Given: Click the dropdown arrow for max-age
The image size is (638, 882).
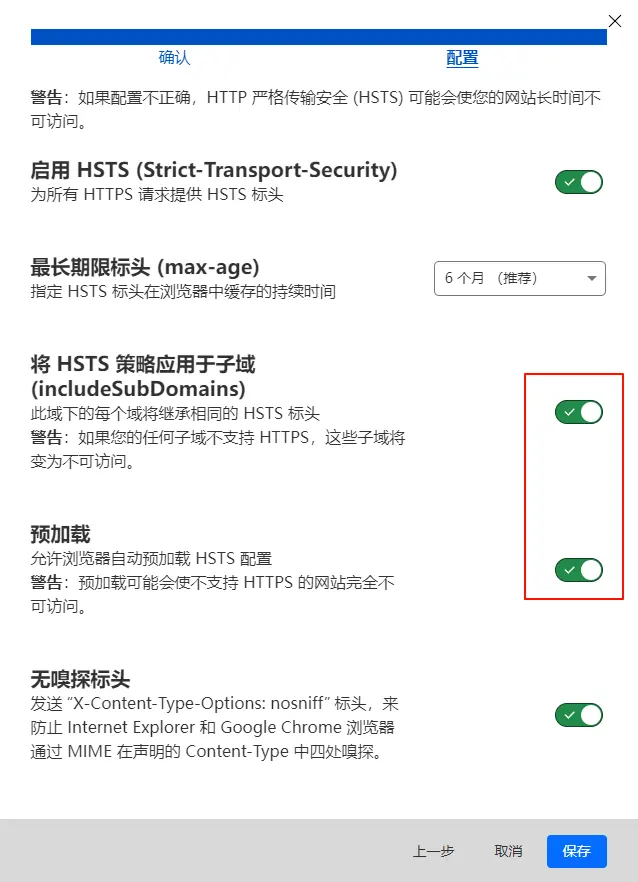Looking at the screenshot, I should pos(591,278).
